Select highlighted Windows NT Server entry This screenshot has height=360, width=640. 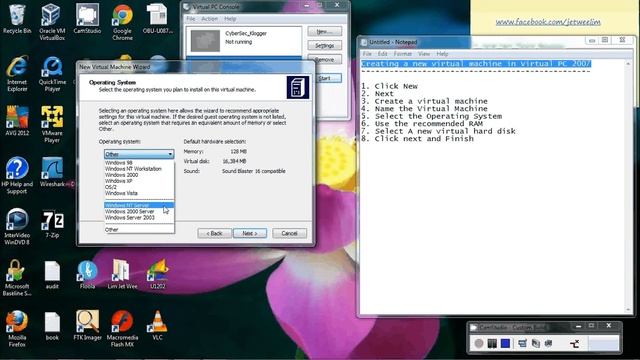[x=139, y=205]
